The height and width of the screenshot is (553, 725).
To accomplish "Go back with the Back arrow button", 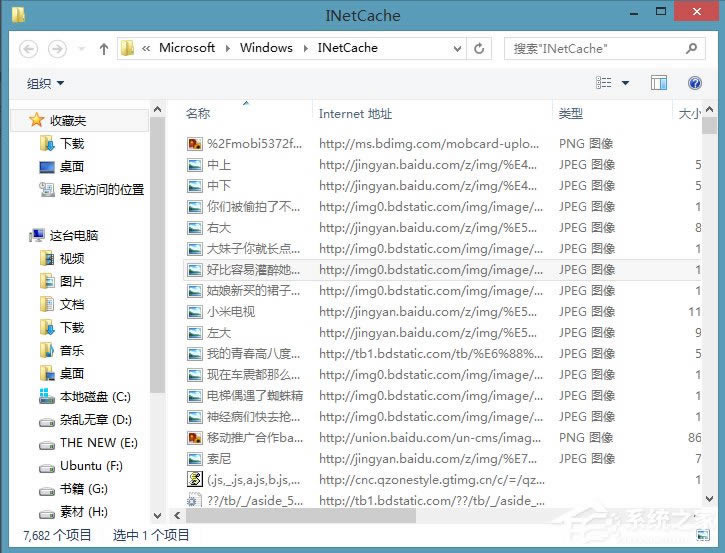I will tap(28, 49).
